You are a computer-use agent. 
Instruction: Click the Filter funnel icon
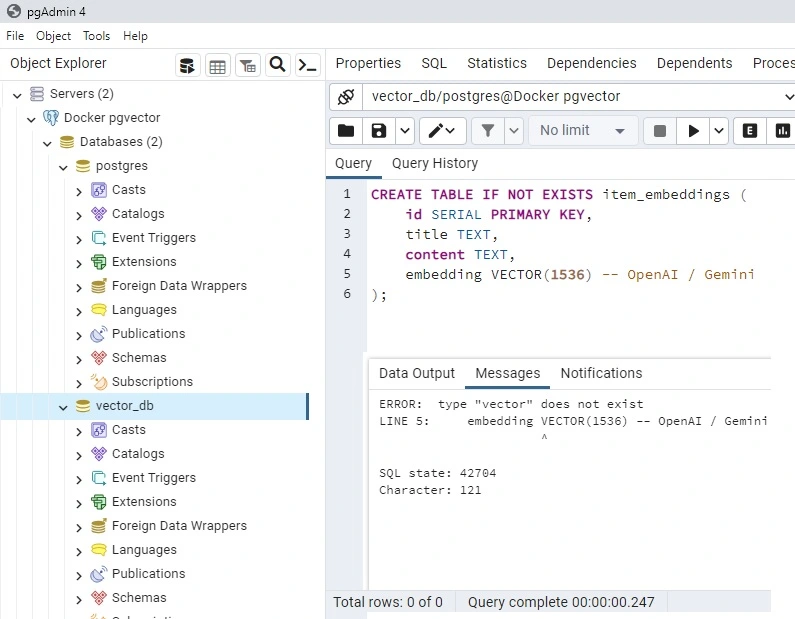coord(488,131)
